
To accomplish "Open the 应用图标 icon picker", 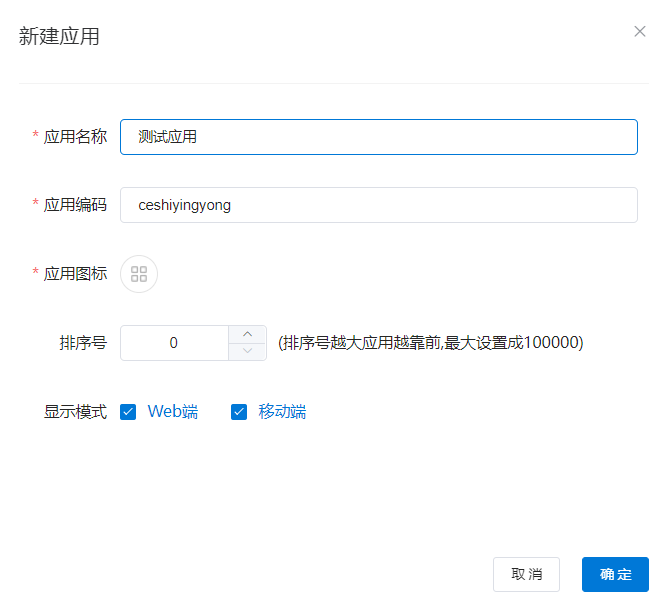I will [x=139, y=274].
